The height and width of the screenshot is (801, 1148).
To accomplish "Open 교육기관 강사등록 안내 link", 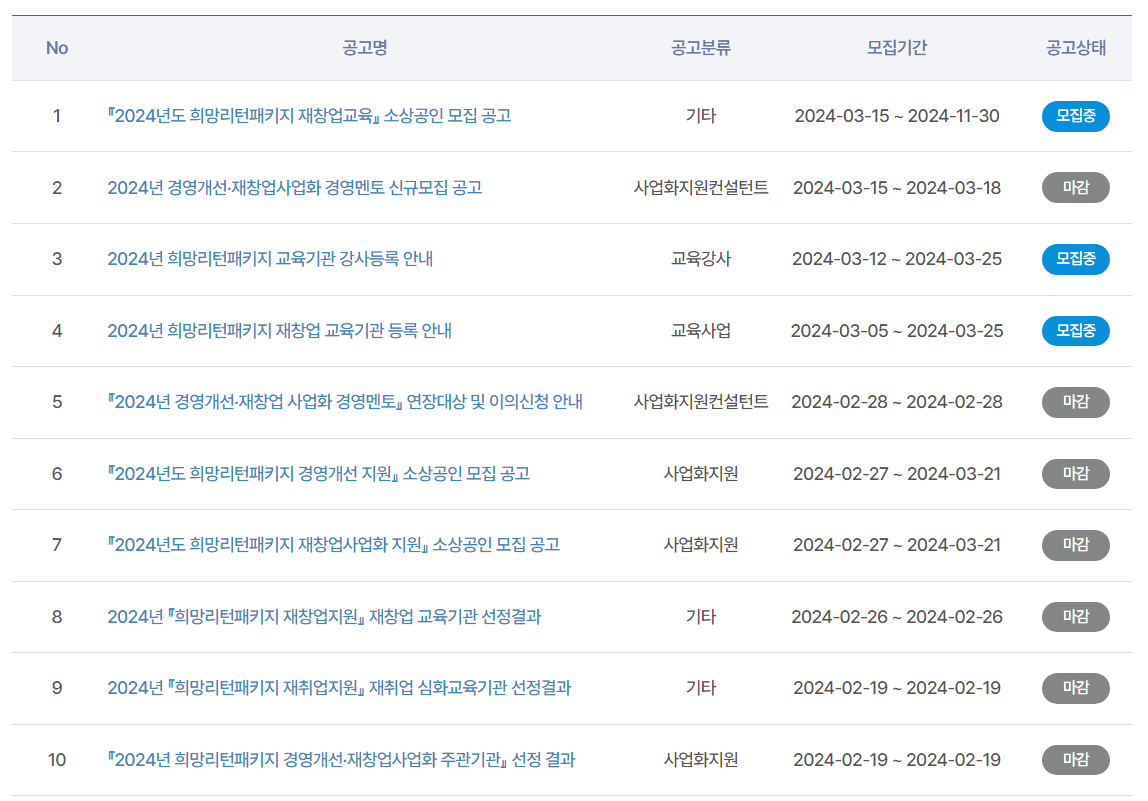I will coord(270,258).
